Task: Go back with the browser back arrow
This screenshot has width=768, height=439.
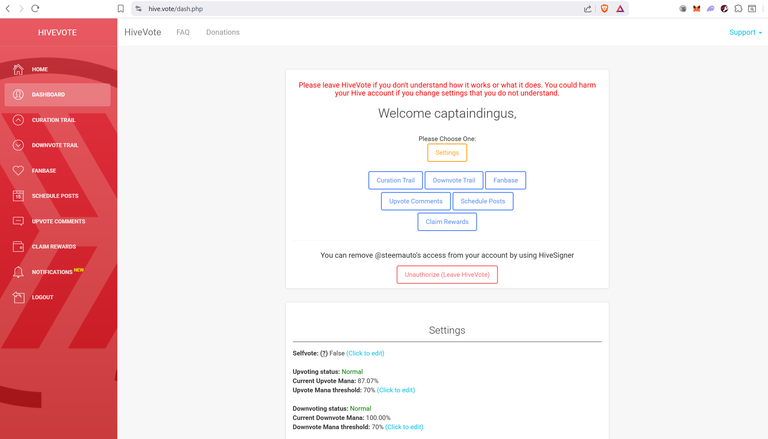Action: coord(8,8)
